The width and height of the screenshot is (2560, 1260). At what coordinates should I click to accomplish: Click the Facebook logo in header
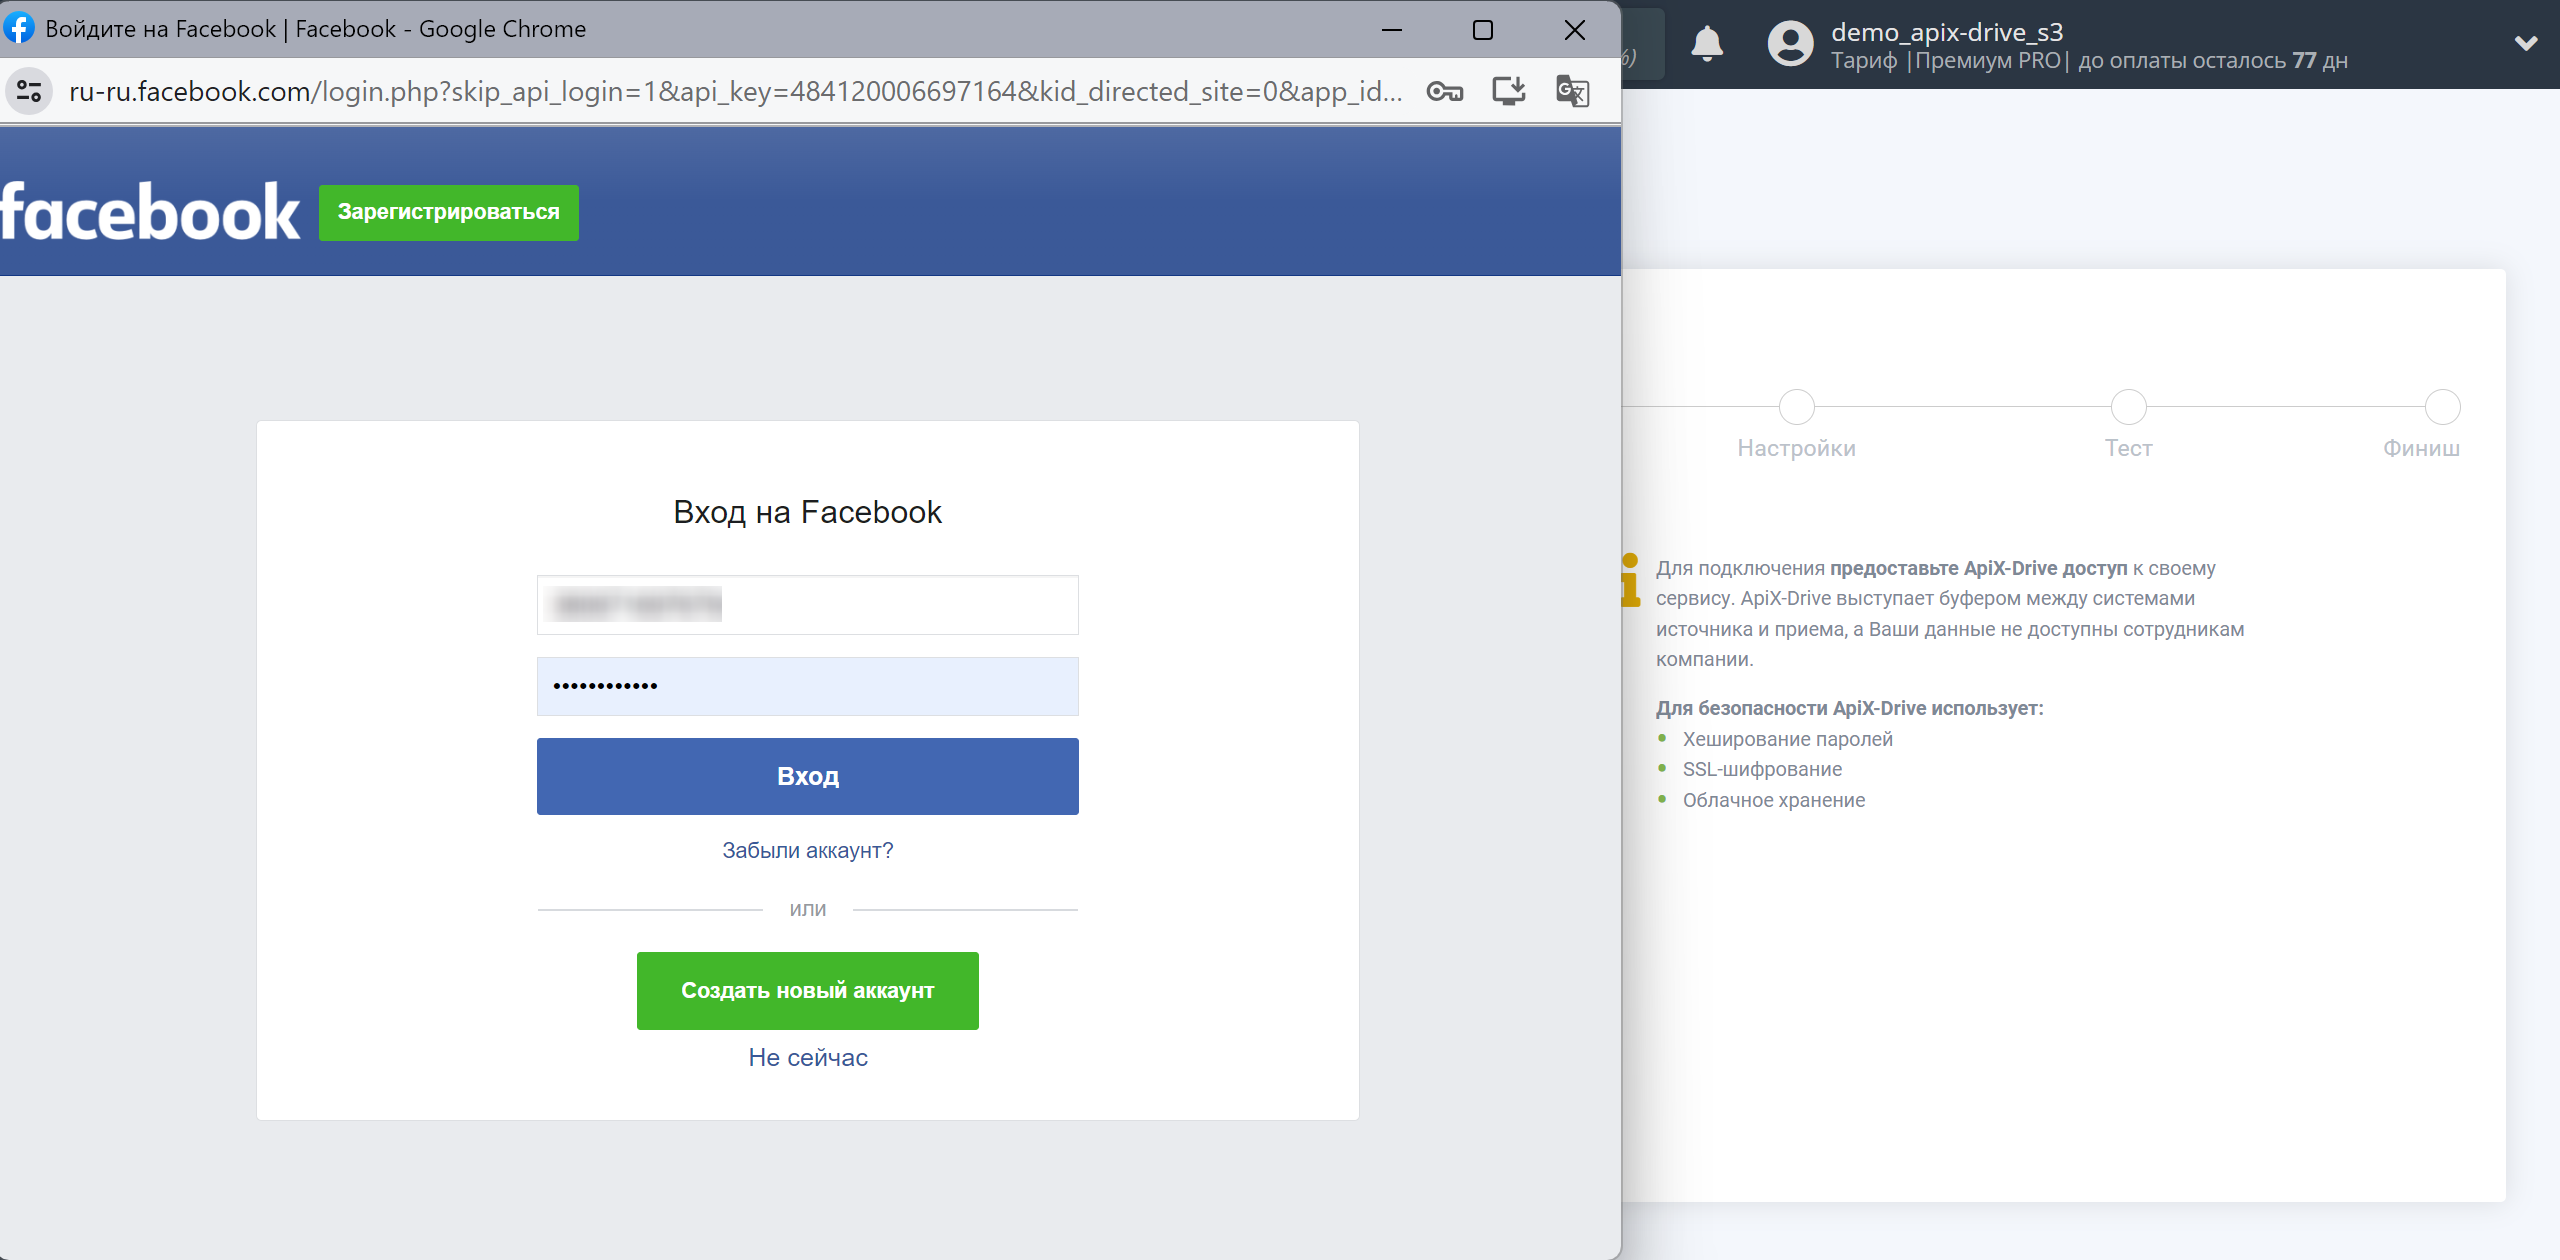[150, 212]
